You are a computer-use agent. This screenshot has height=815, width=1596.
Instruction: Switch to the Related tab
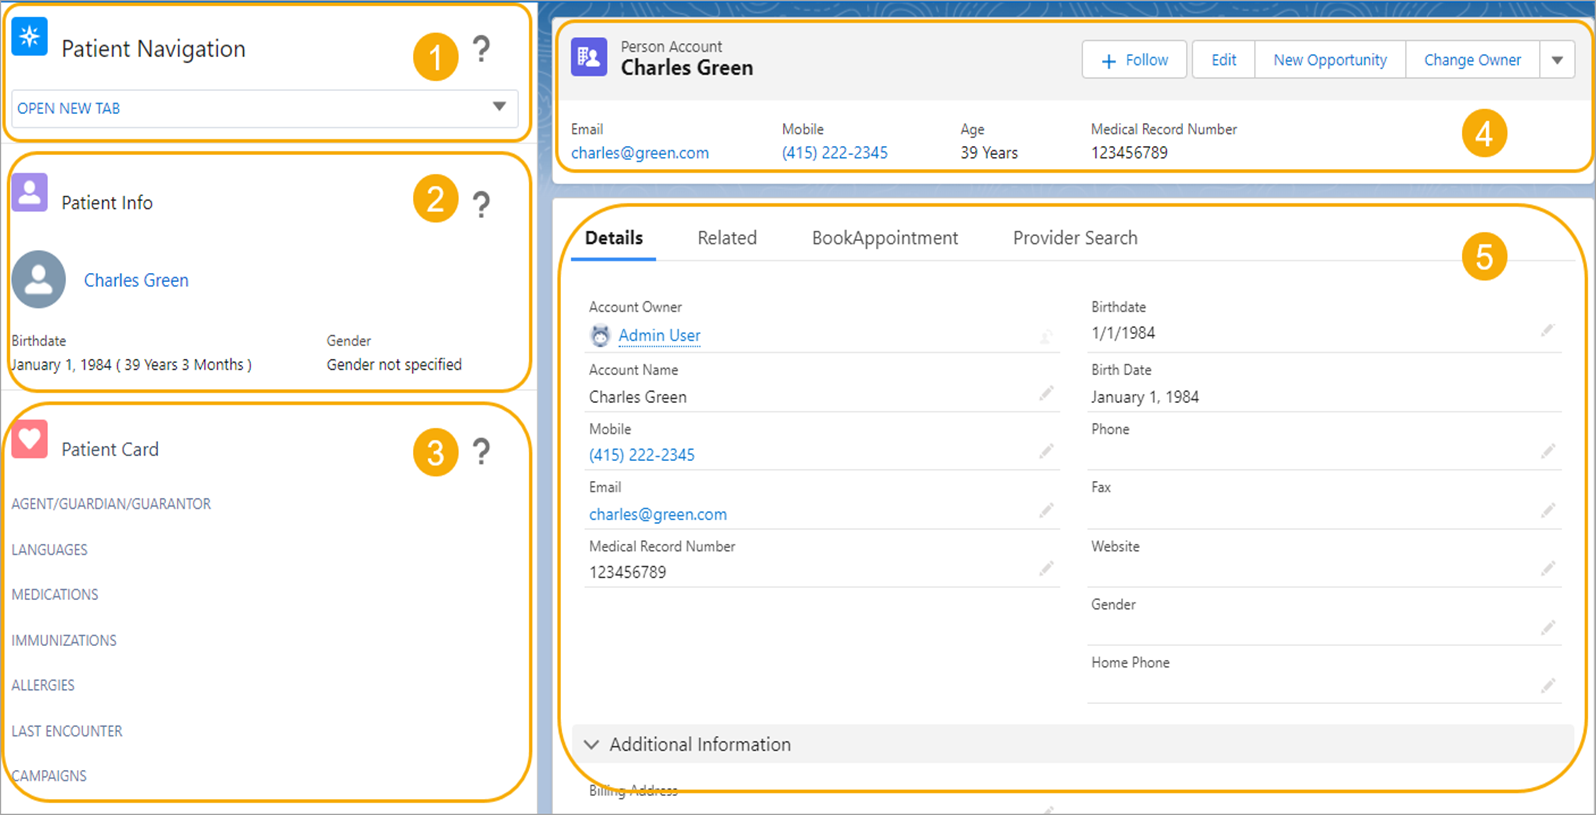(x=727, y=238)
